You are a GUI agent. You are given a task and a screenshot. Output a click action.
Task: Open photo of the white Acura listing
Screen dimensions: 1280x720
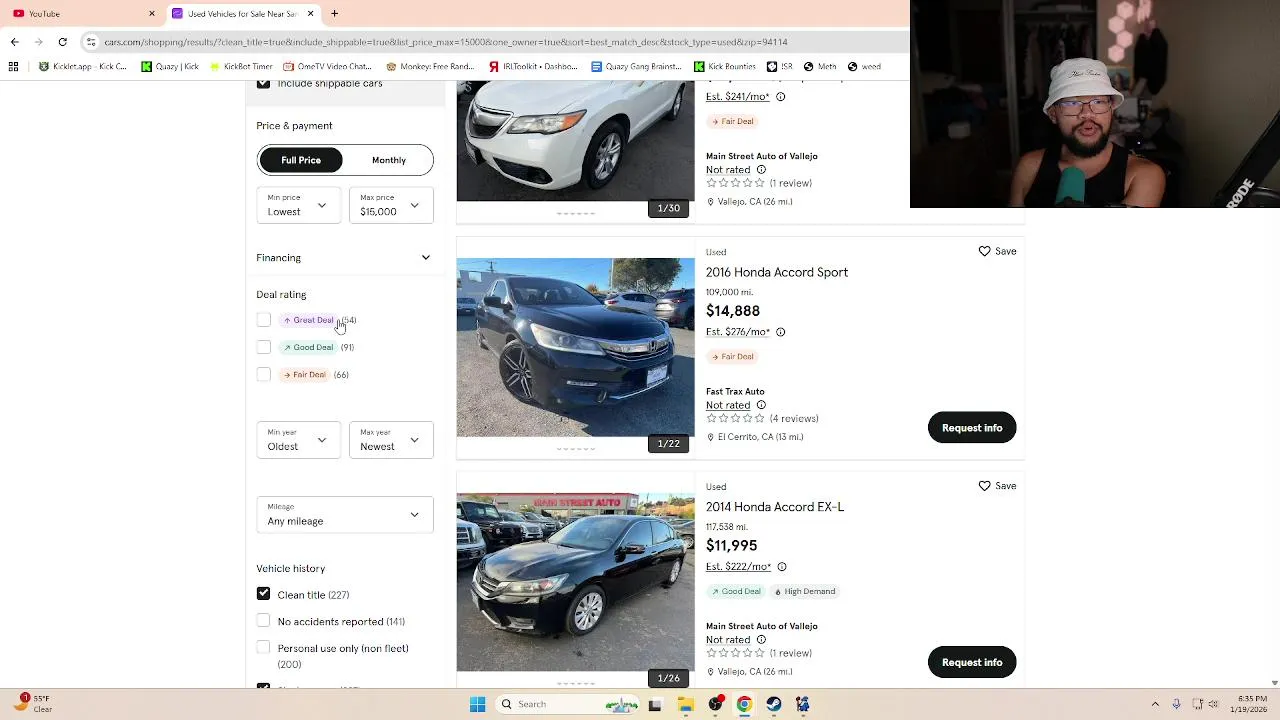[x=576, y=141]
